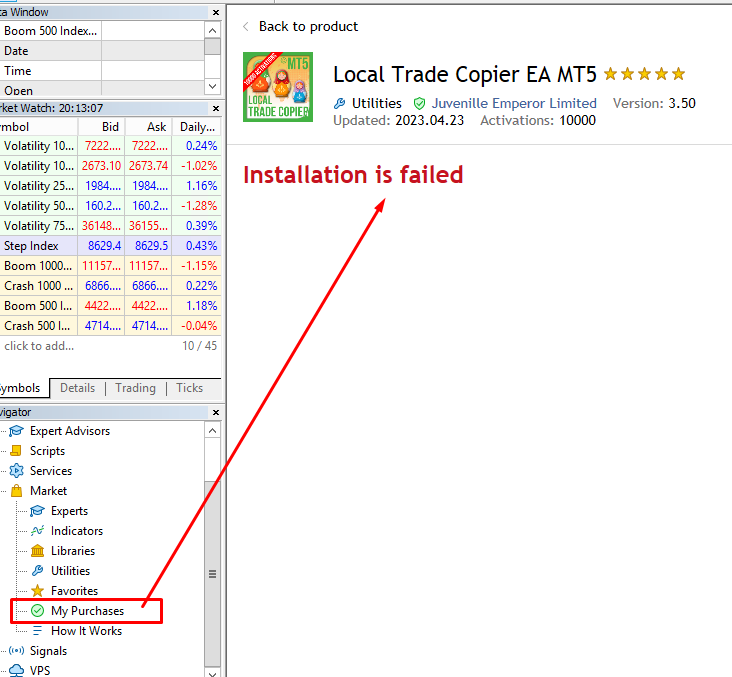Click the Data Window scroll down arrow
The image size is (732, 677).
212,86
